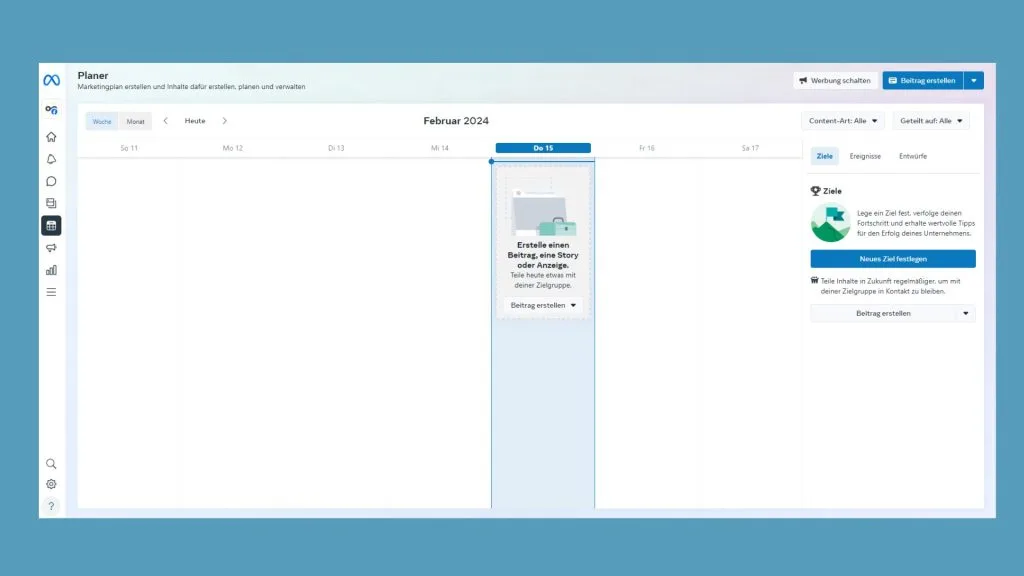Click the search magnifier in sidebar

click(x=51, y=464)
